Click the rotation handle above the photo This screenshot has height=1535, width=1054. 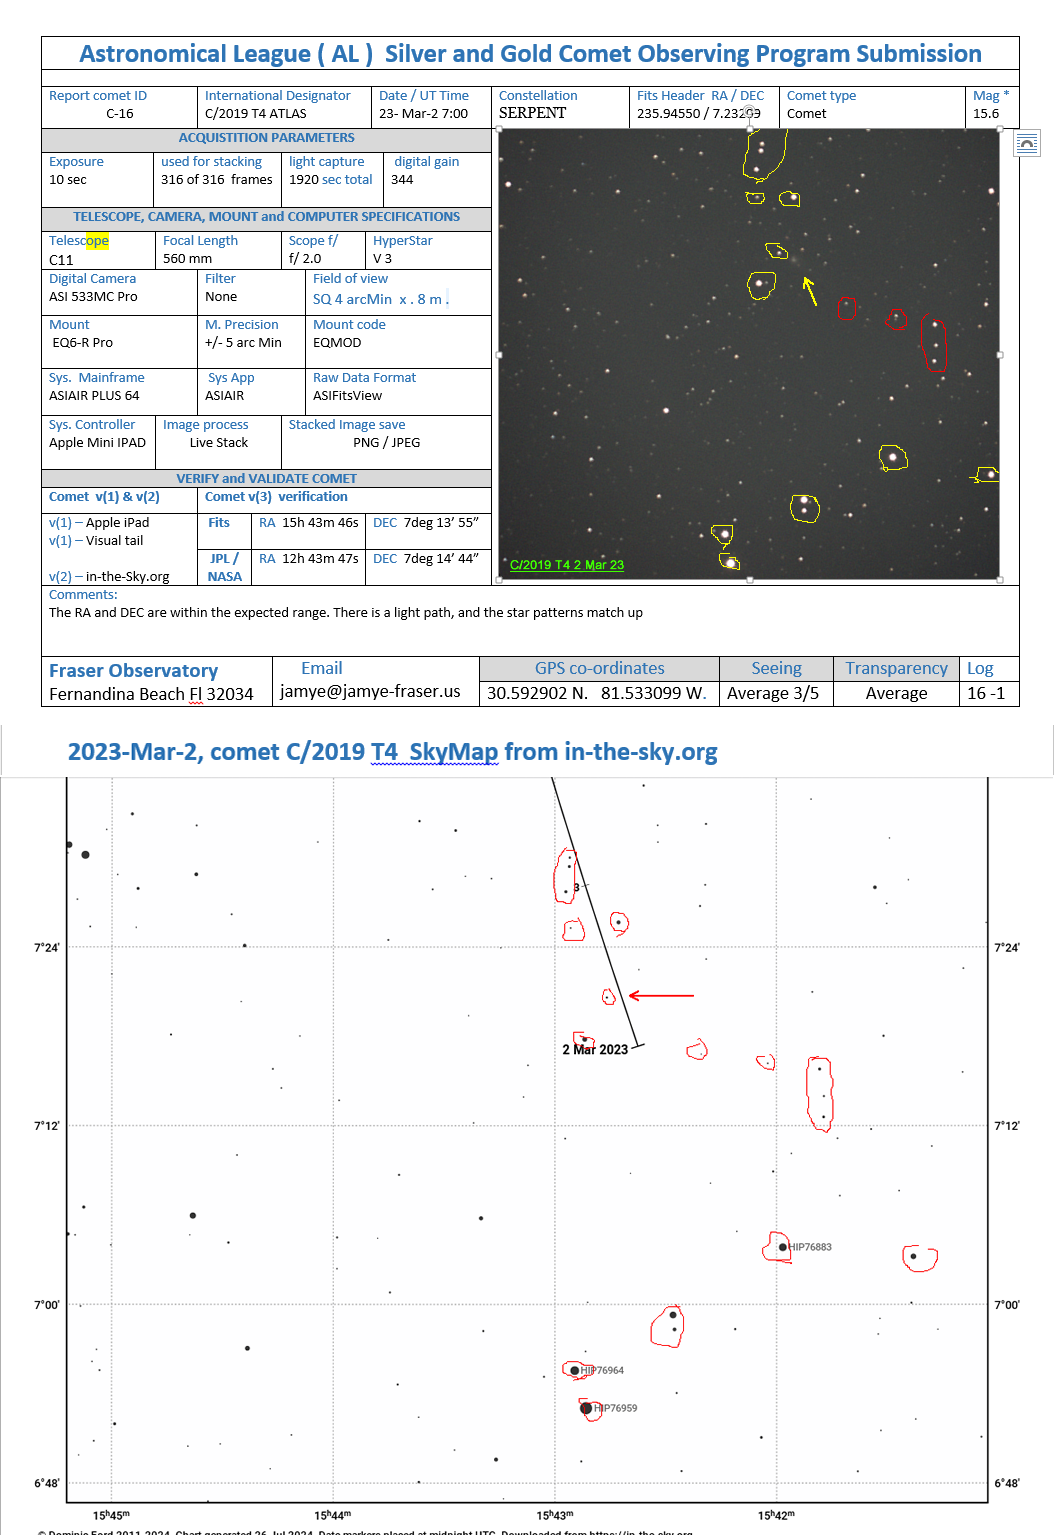click(x=750, y=112)
